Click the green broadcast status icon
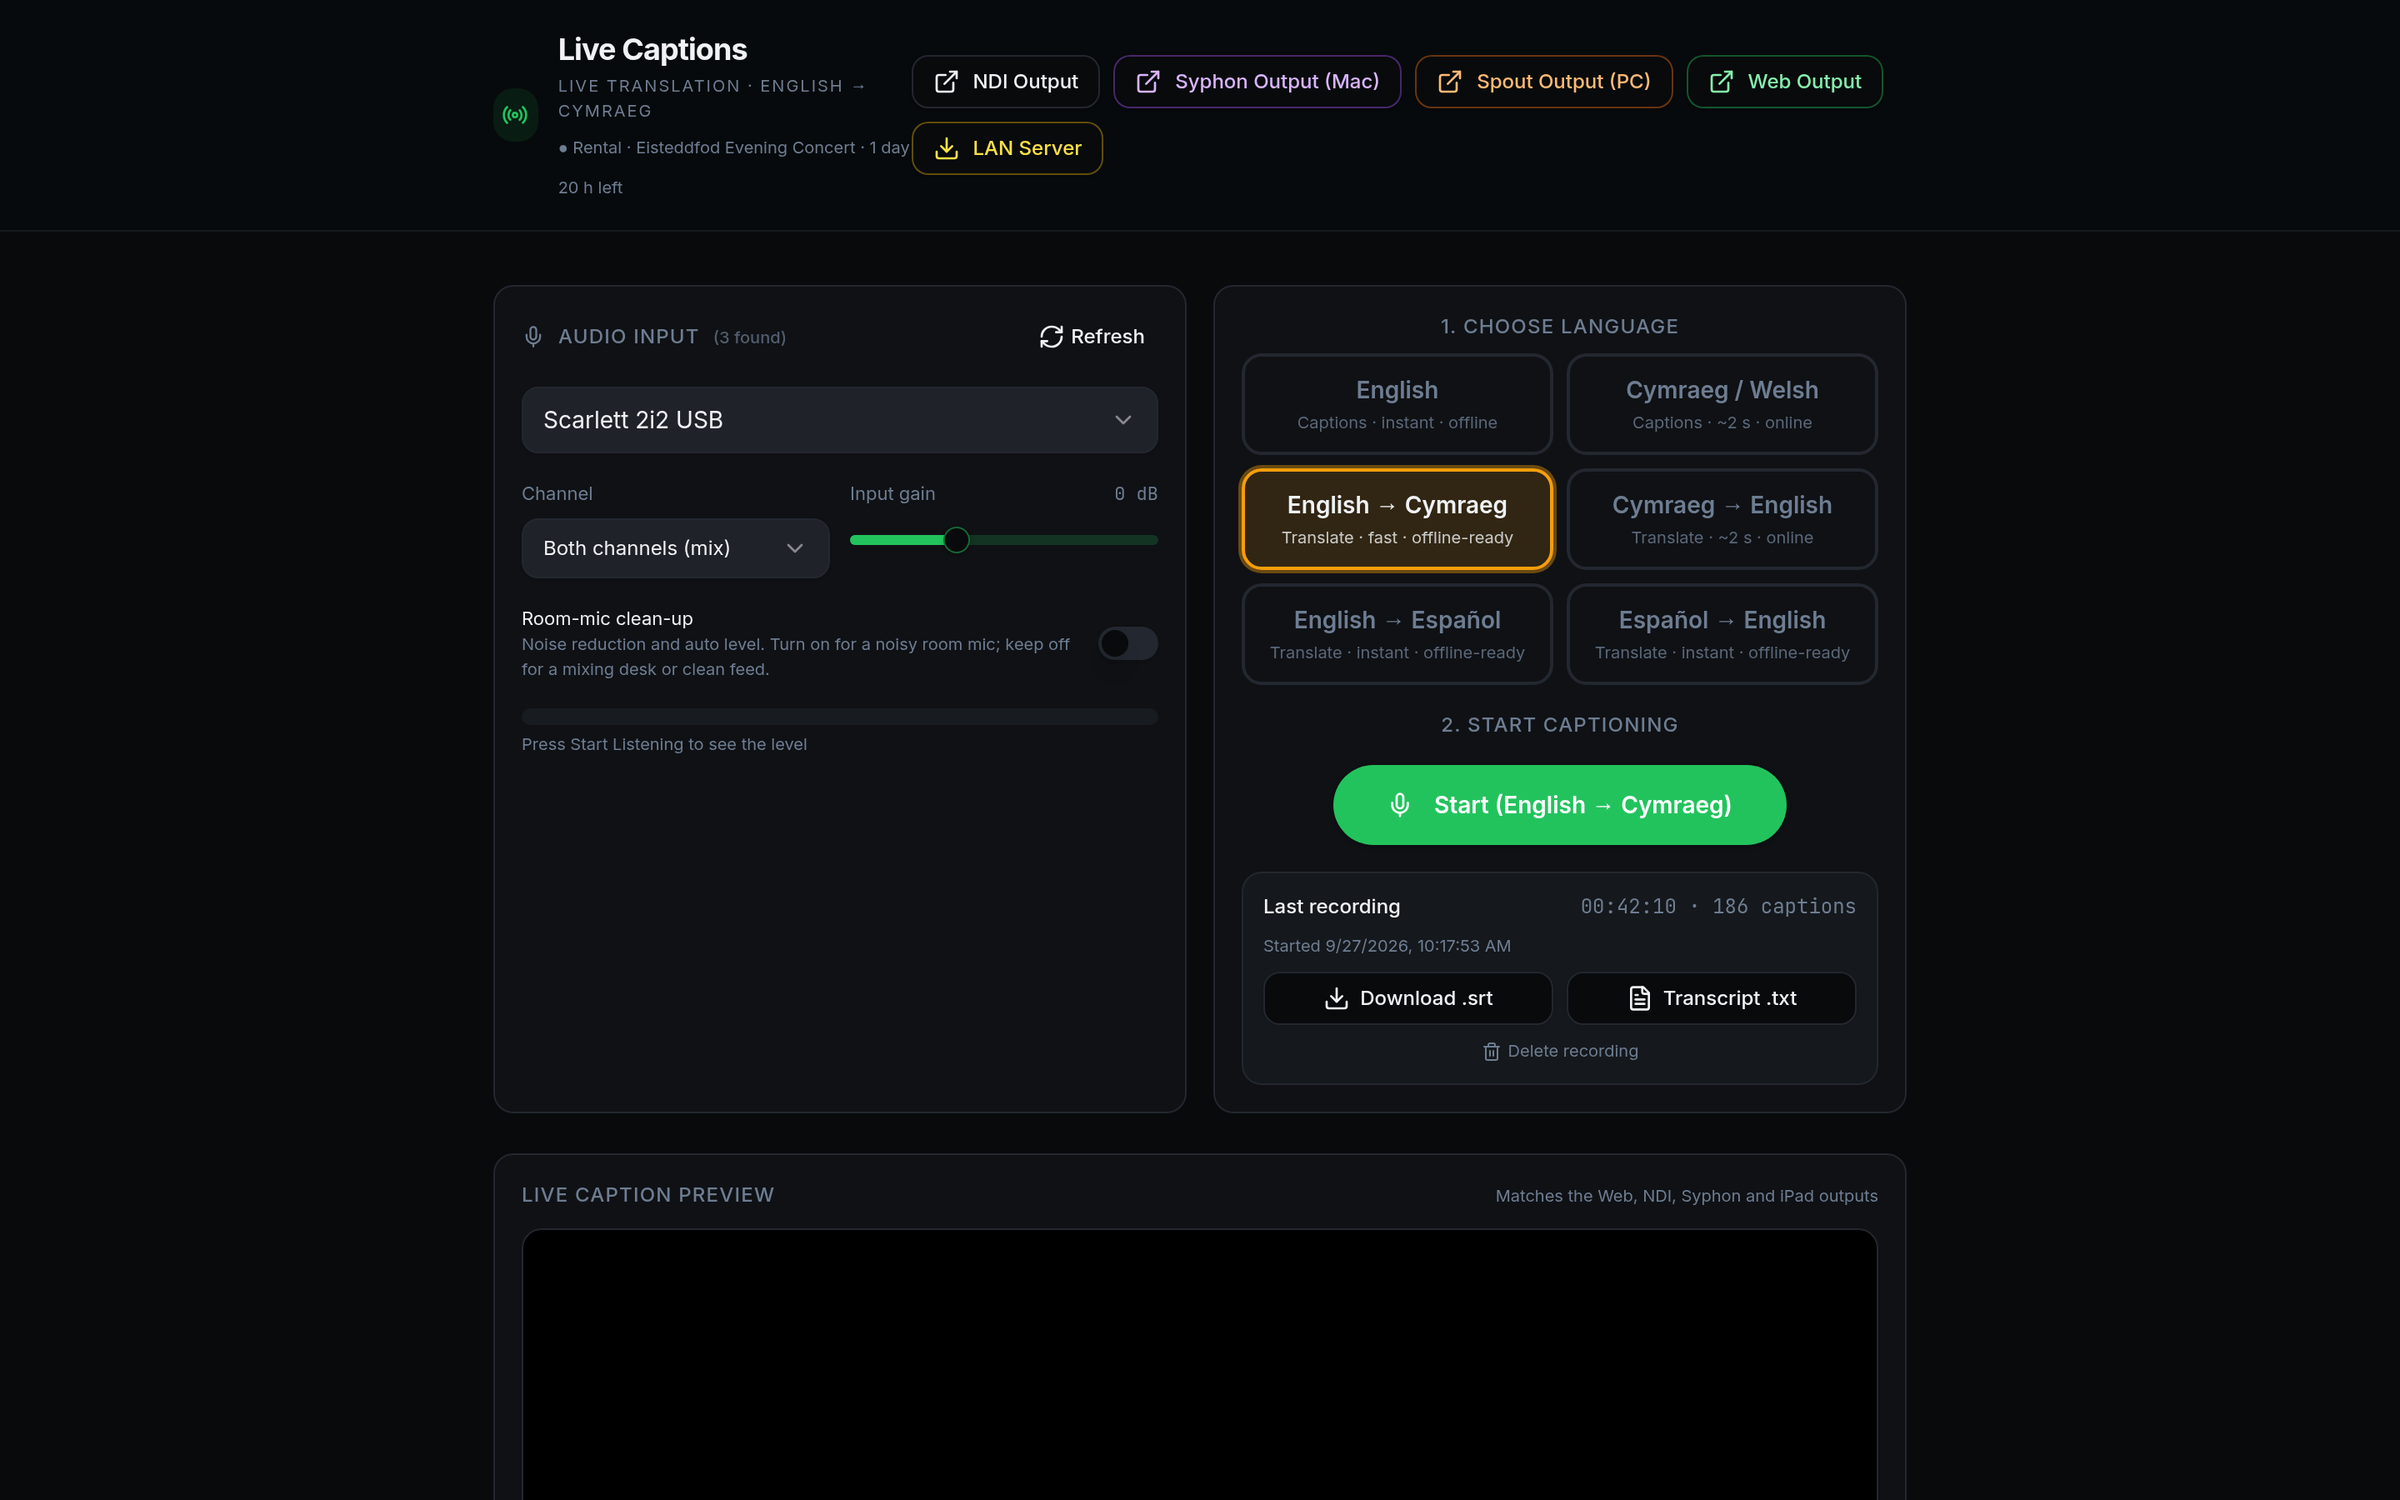This screenshot has width=2400, height=1500. [515, 115]
